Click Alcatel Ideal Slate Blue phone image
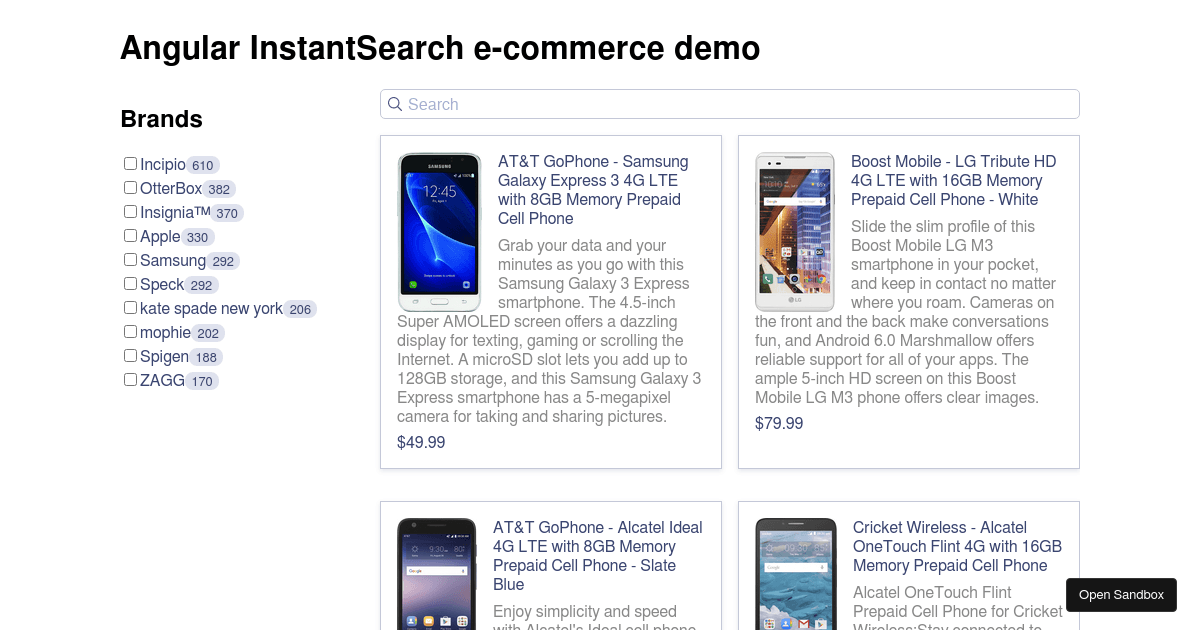 pos(436,574)
